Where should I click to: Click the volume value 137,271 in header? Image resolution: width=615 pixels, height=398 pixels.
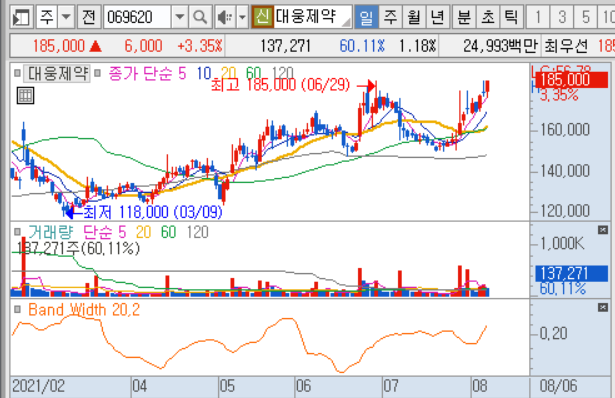(x=285, y=46)
